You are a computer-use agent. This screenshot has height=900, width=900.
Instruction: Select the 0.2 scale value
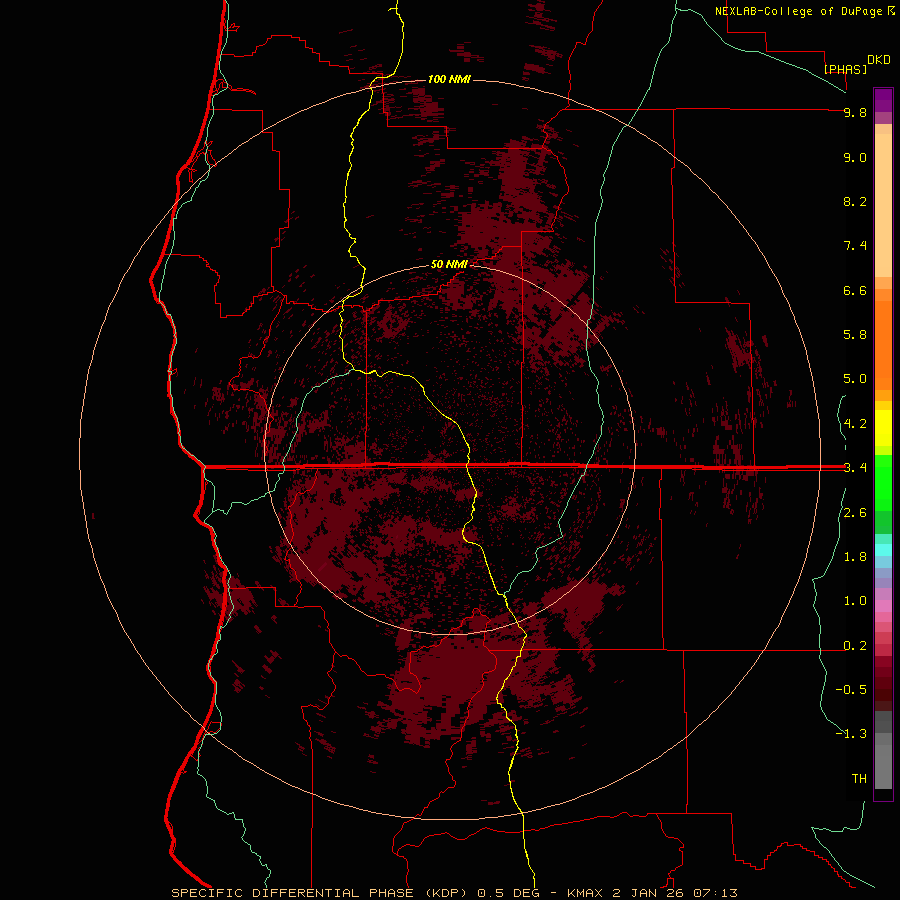point(855,646)
